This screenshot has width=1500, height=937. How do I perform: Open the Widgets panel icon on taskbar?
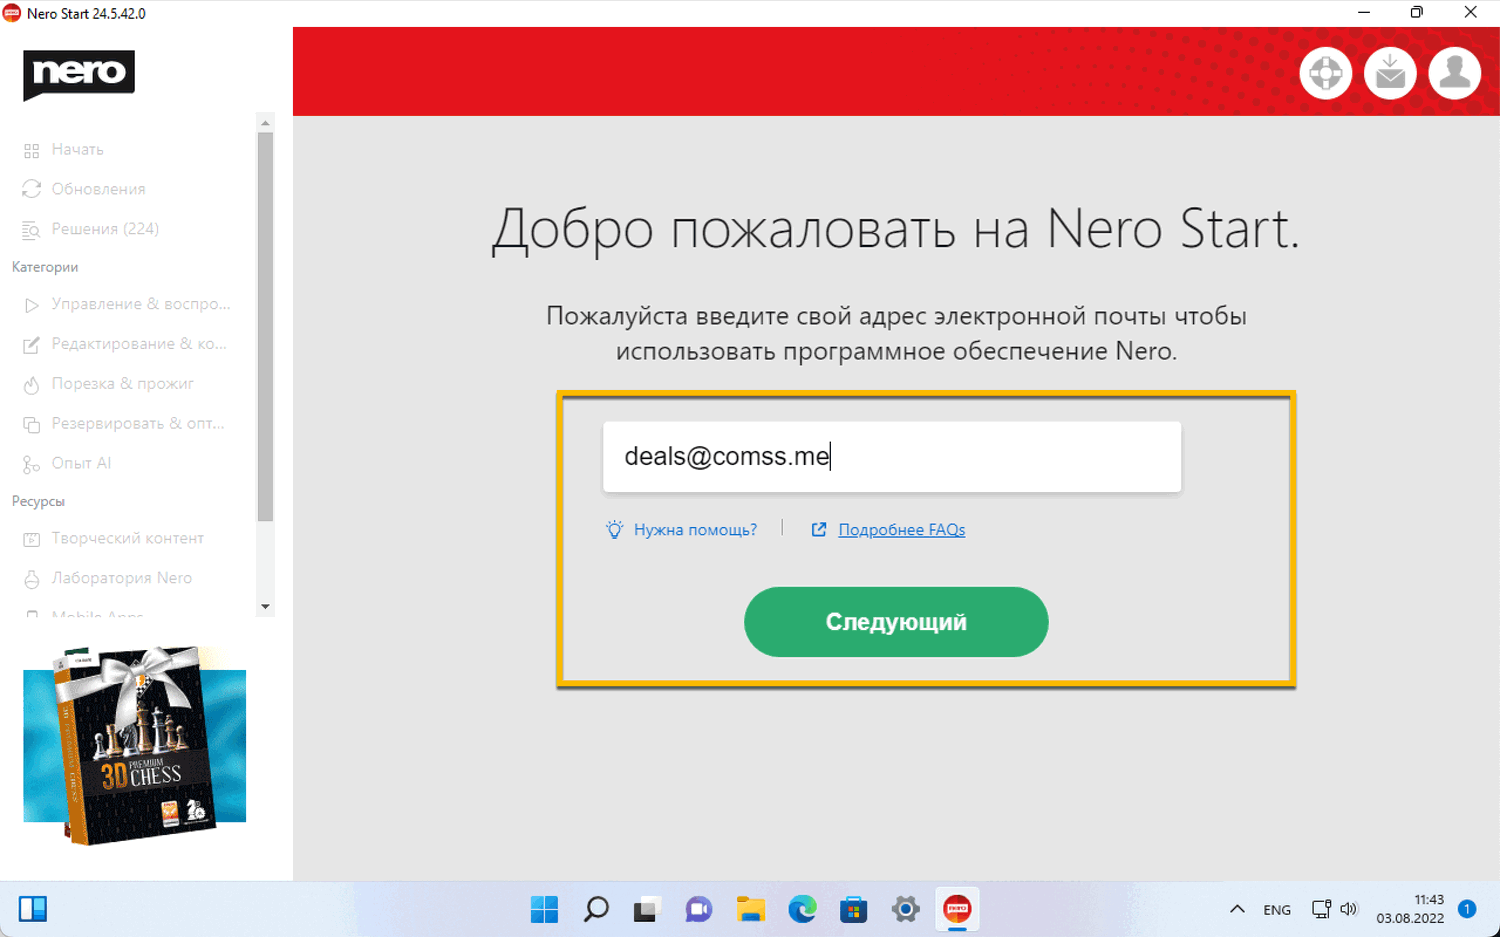(x=33, y=909)
